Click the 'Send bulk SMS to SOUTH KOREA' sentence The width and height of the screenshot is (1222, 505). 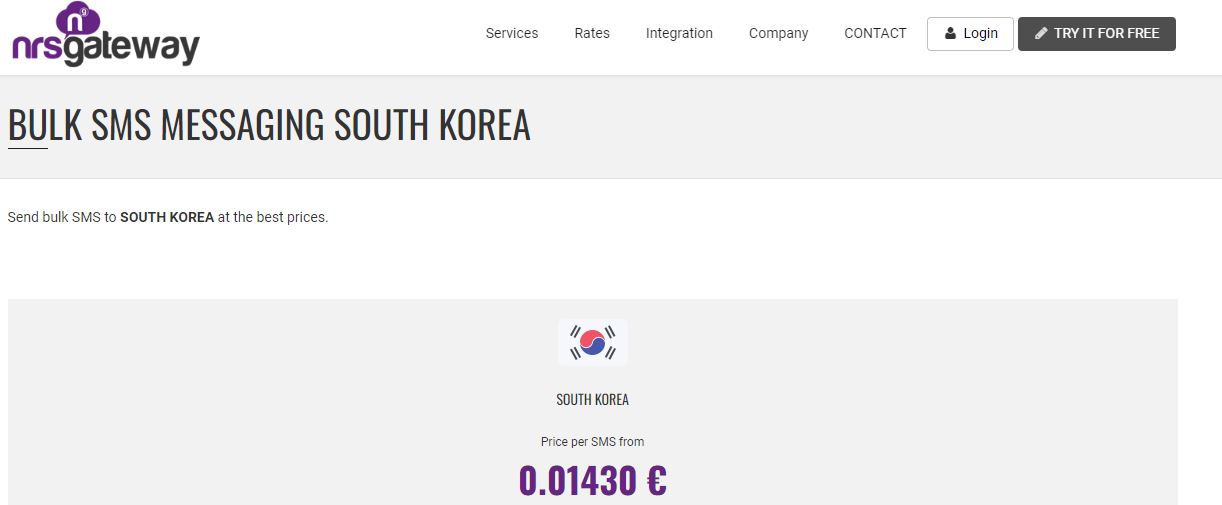click(x=168, y=217)
